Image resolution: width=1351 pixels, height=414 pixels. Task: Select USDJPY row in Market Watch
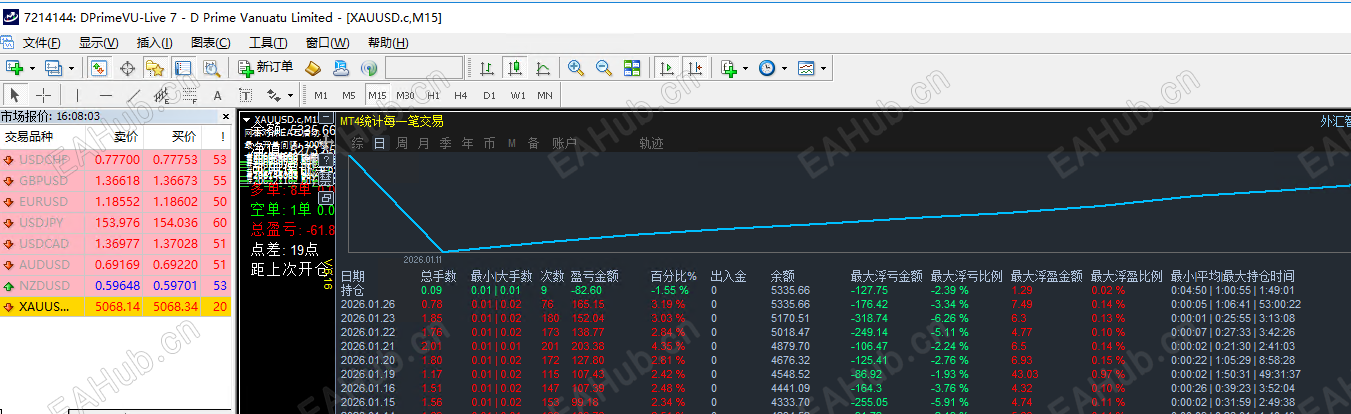point(116,222)
